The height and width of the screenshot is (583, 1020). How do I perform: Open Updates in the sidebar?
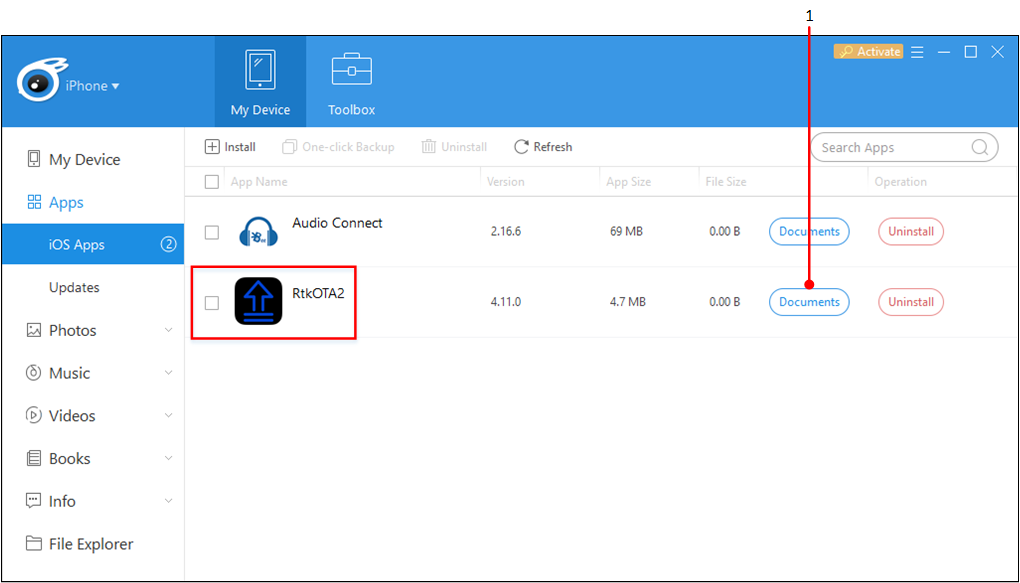[x=92, y=288]
